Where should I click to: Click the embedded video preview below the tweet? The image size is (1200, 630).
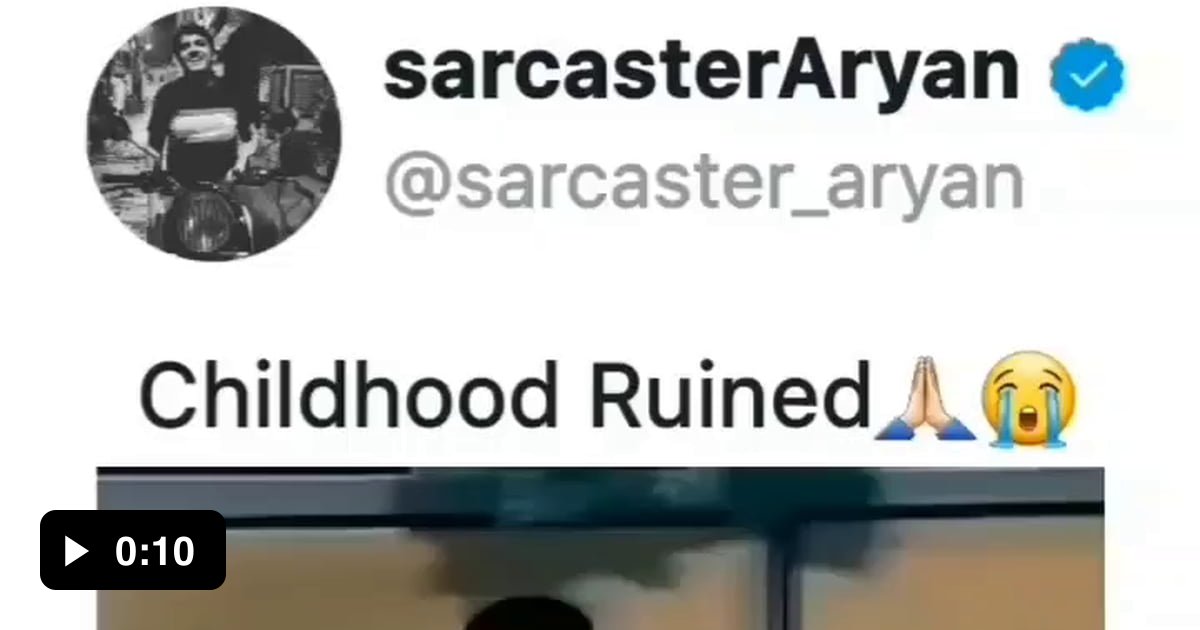click(600, 548)
